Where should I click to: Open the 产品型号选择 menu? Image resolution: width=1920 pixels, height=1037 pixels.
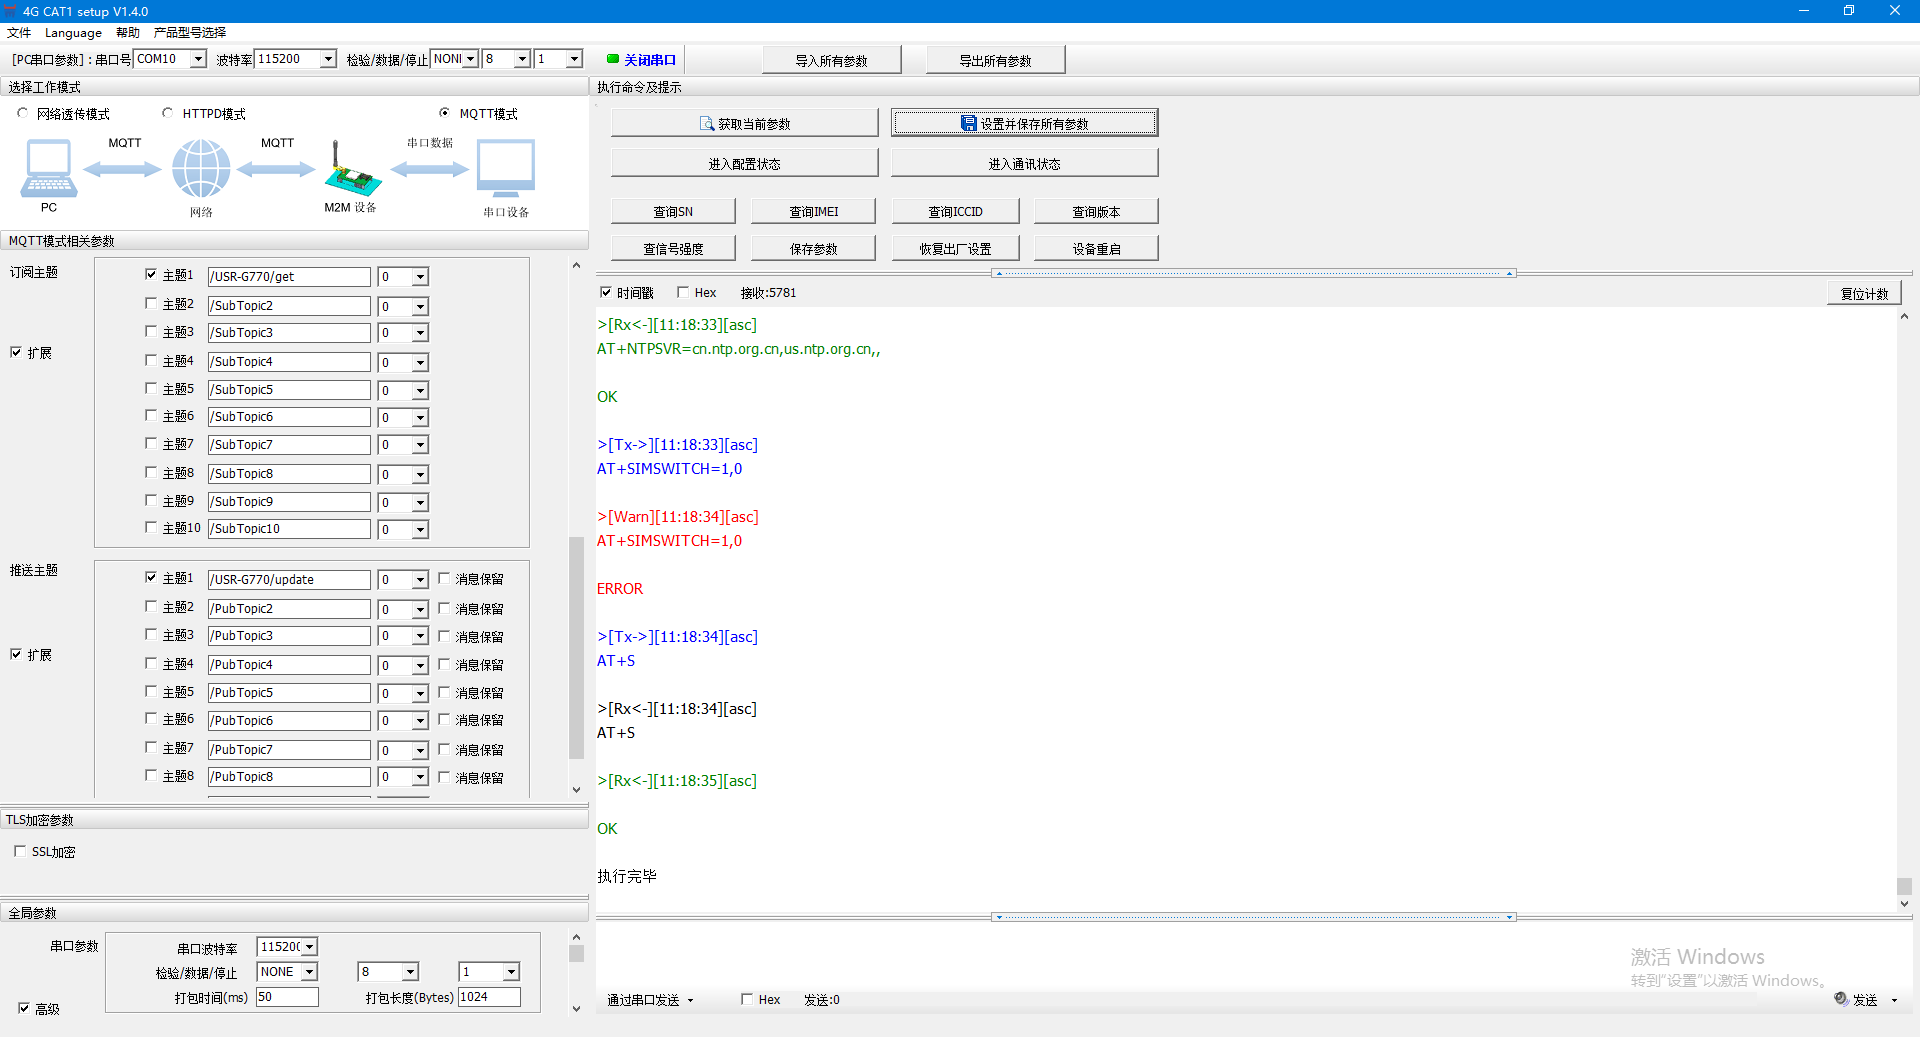coord(190,32)
